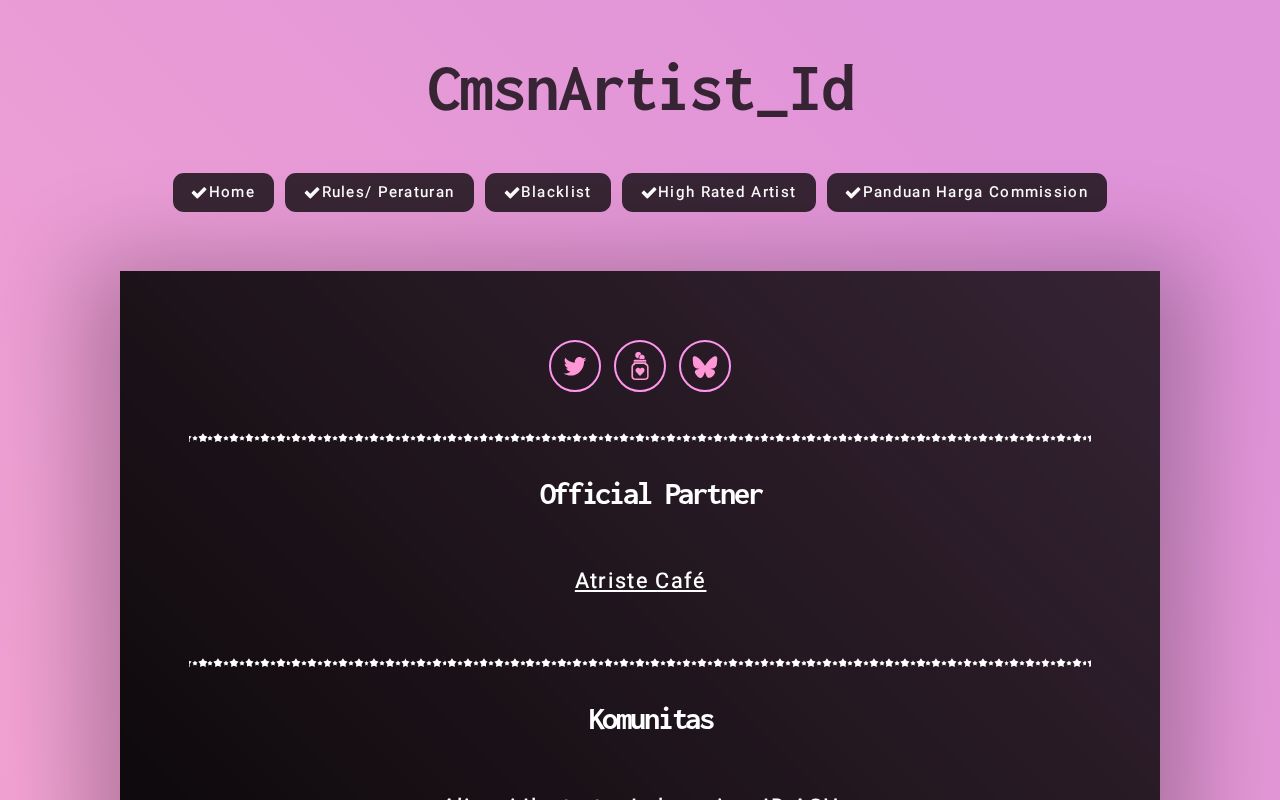Visit the Atriste Café partner link

click(x=640, y=581)
